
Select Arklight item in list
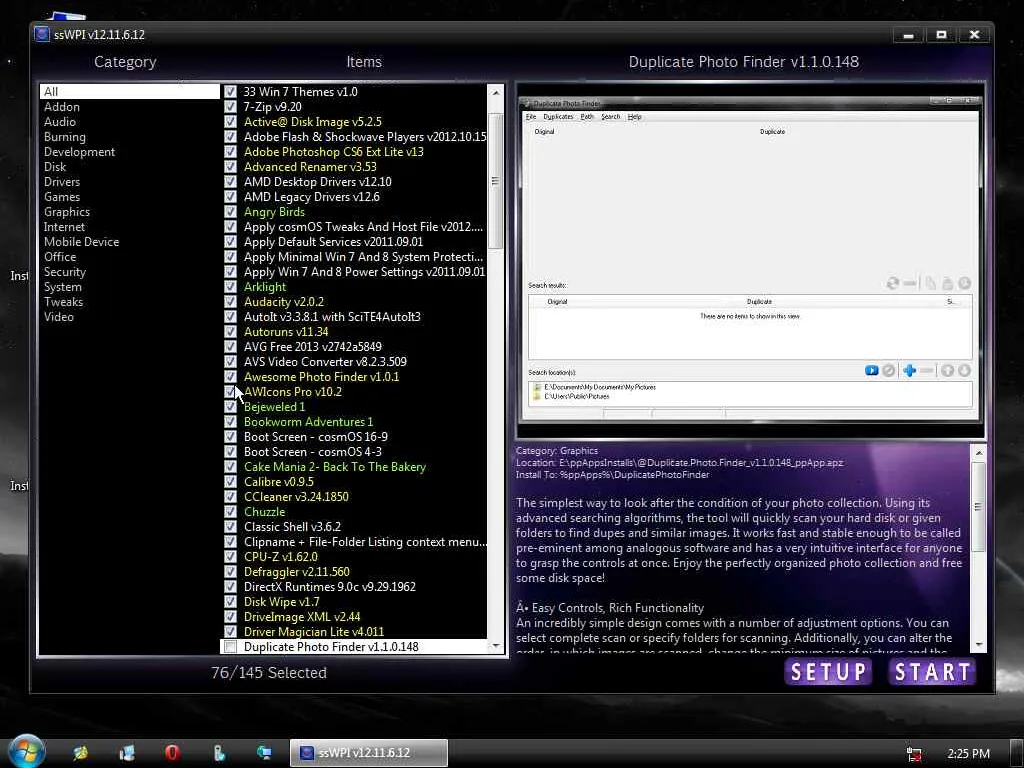pyautogui.click(x=264, y=287)
